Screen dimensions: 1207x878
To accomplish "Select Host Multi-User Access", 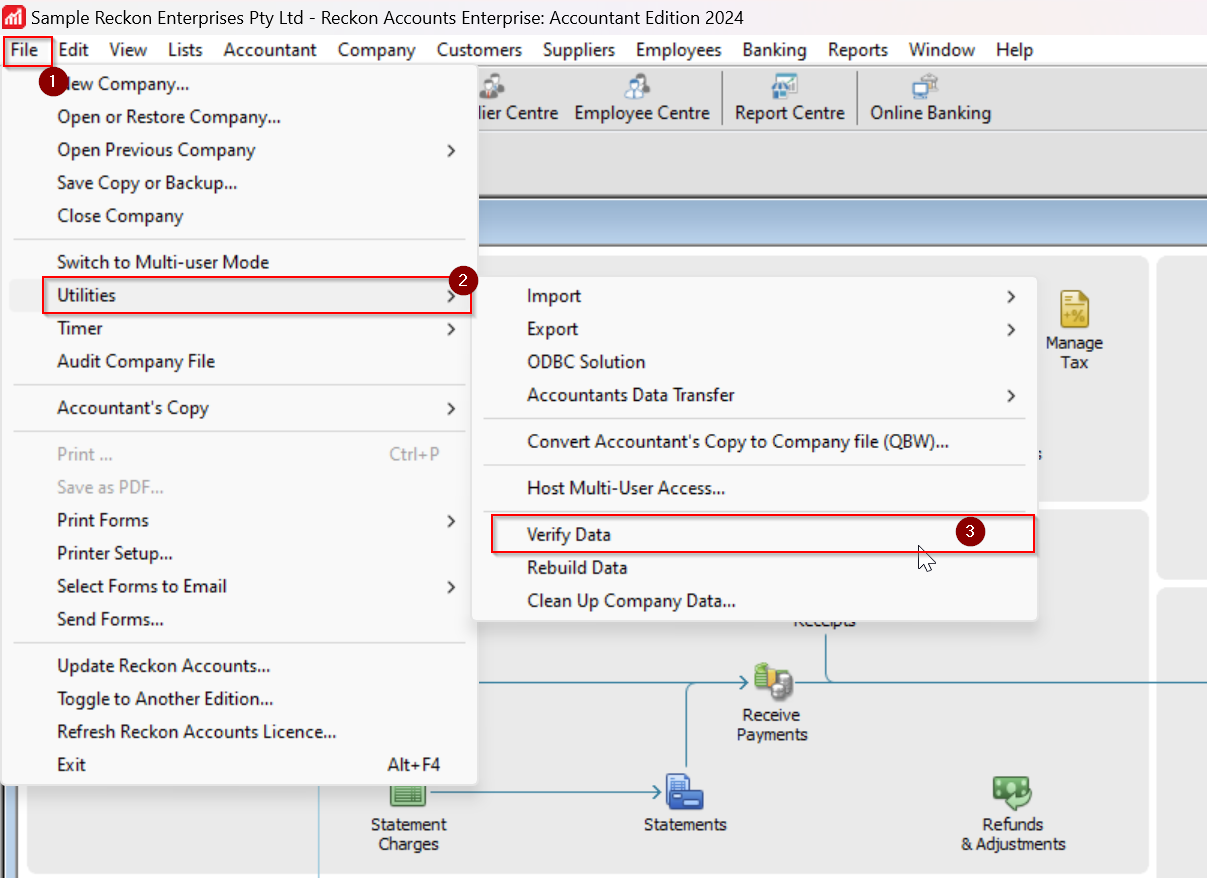I will (x=755, y=488).
